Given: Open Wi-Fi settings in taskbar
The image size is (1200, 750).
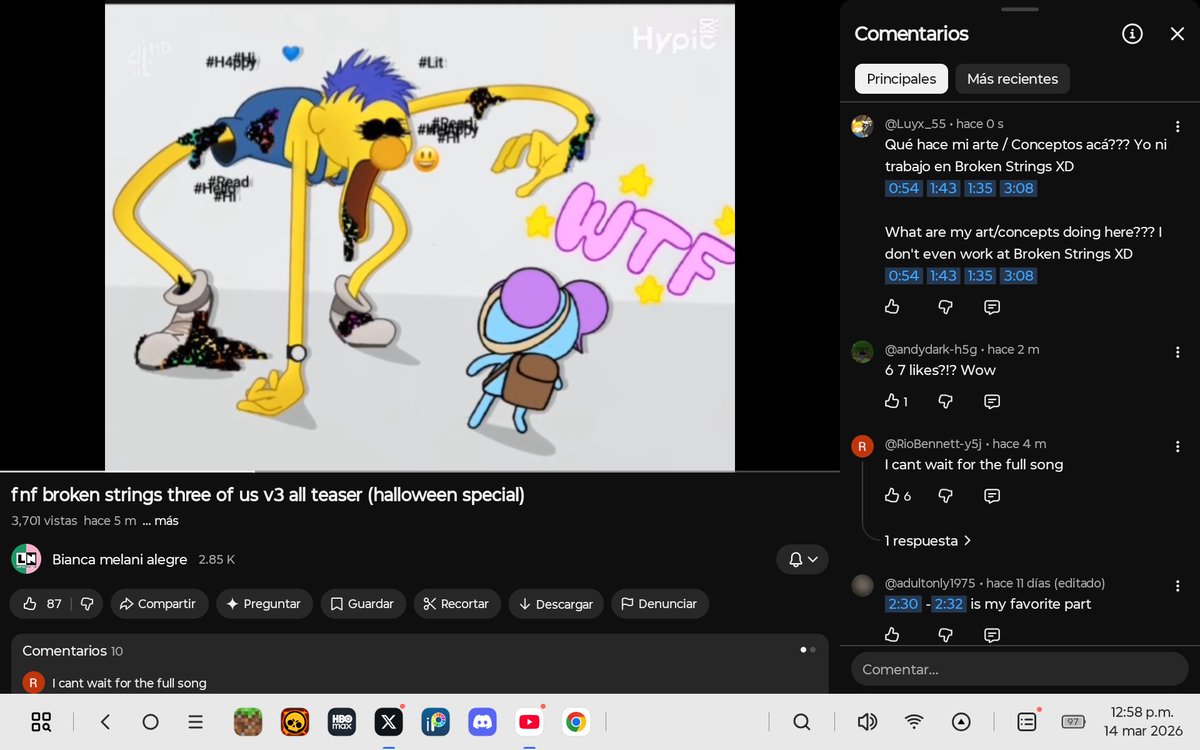Looking at the screenshot, I should tap(914, 722).
